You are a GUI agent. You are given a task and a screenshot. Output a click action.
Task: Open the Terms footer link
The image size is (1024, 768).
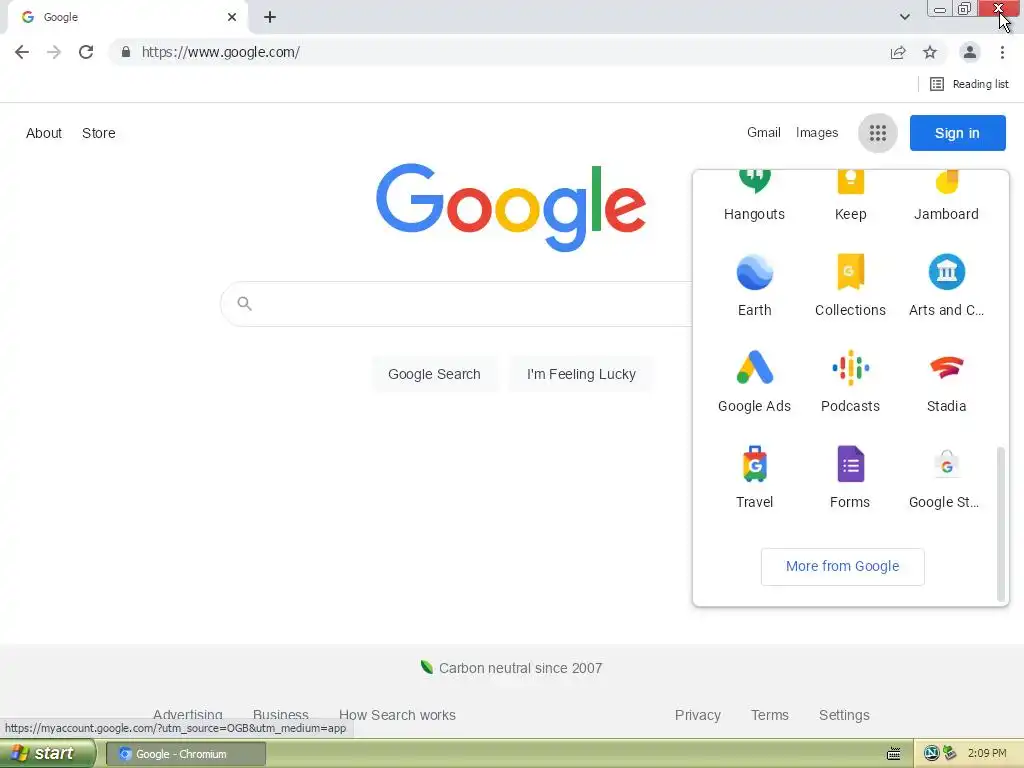(770, 715)
